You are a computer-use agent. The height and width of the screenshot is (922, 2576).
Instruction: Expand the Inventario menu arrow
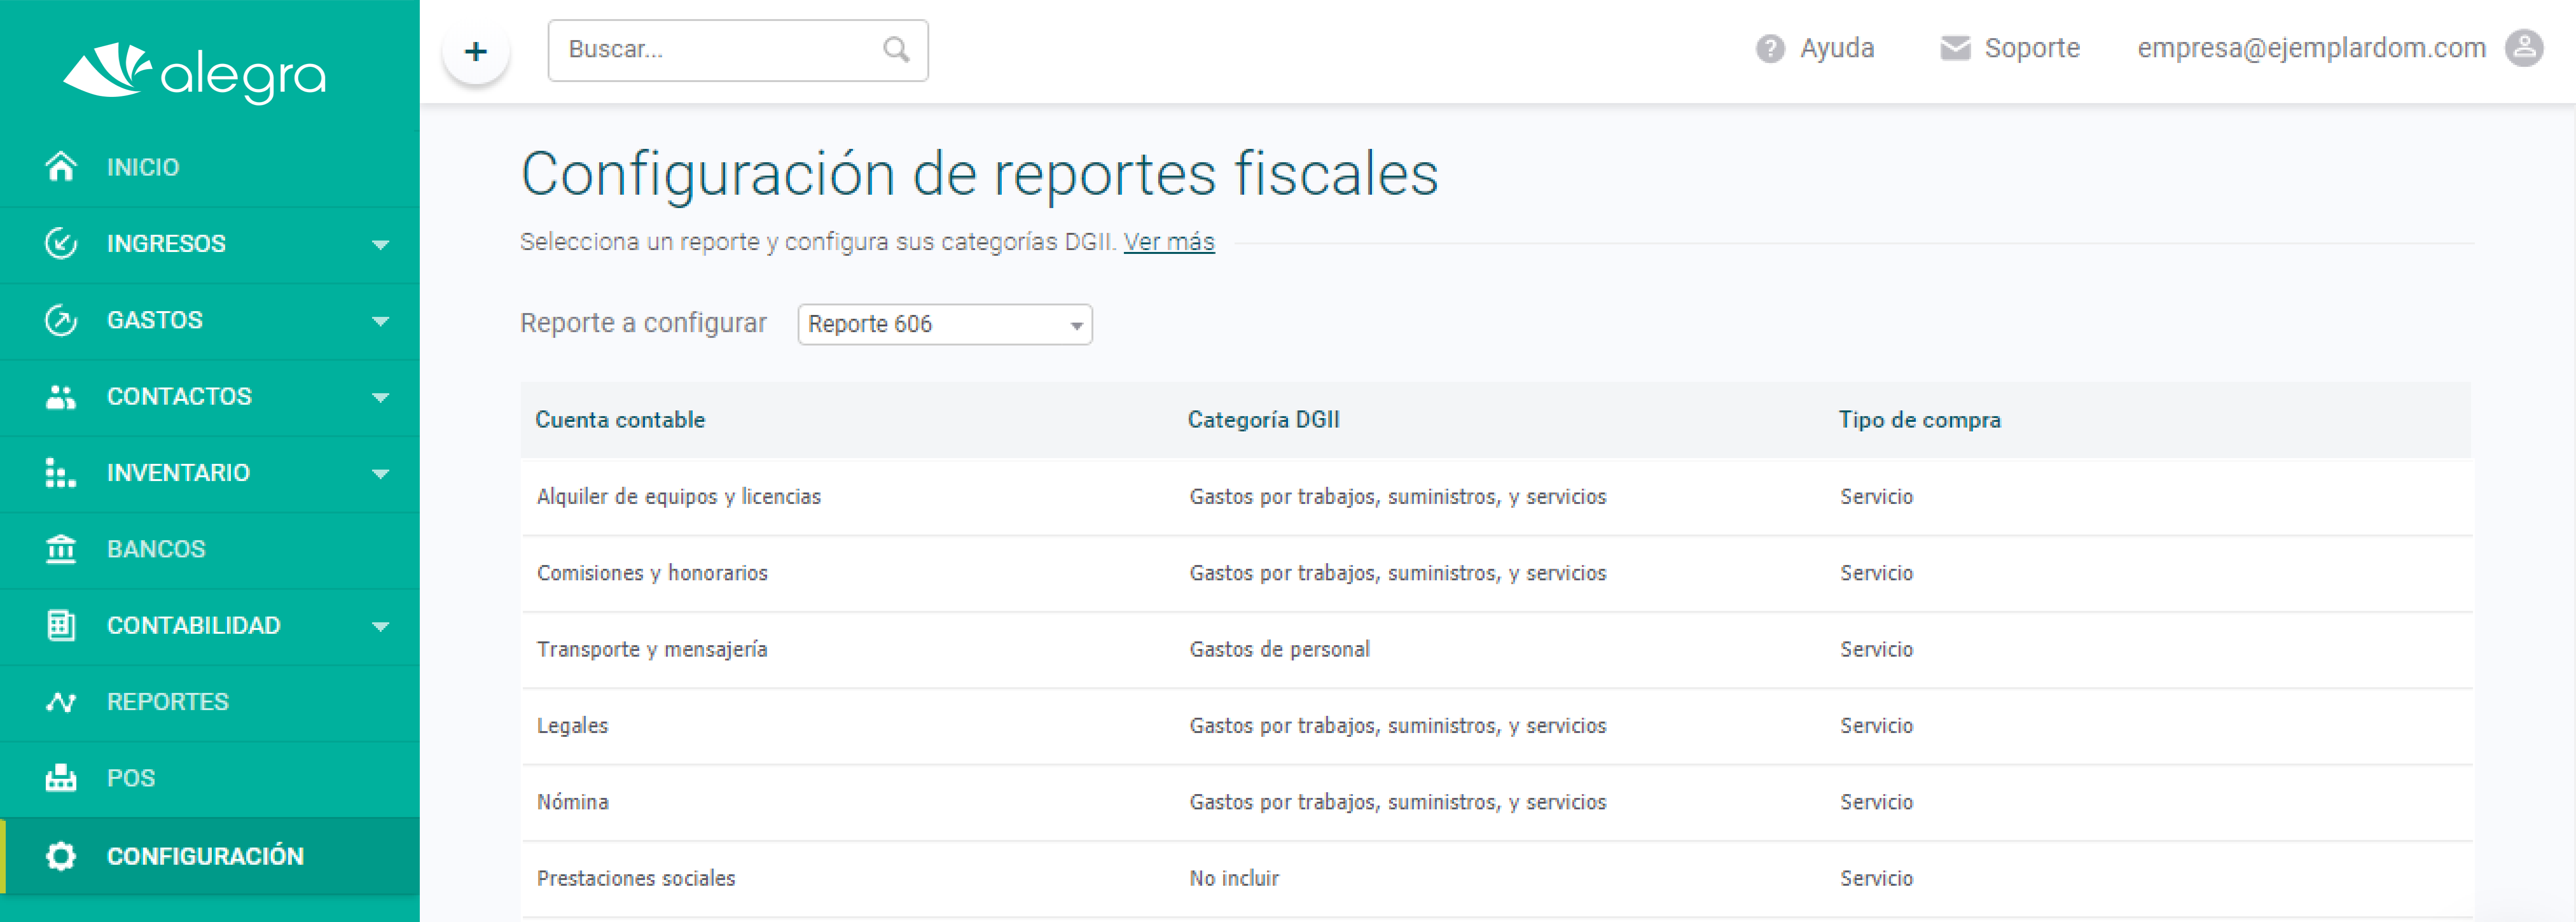pyautogui.click(x=380, y=474)
